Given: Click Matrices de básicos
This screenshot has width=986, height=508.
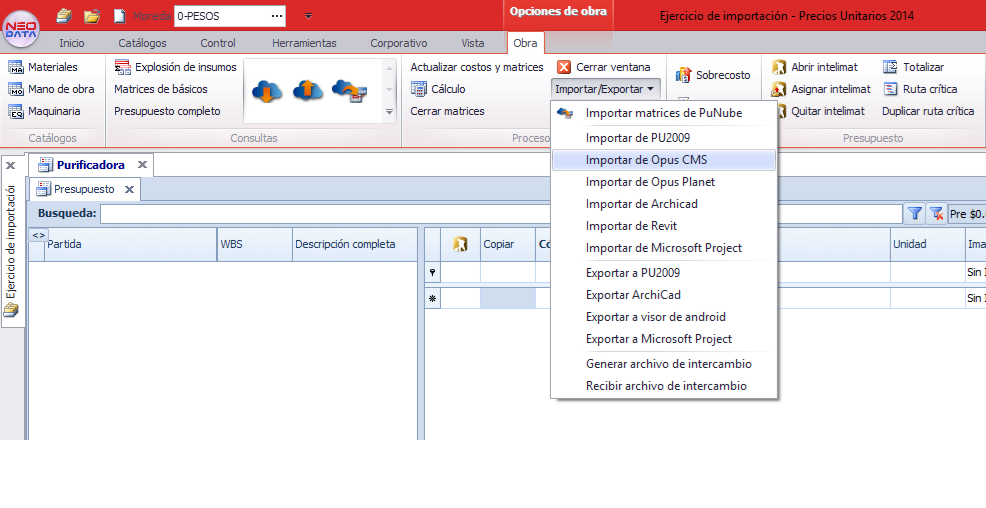Looking at the screenshot, I should [160, 89].
